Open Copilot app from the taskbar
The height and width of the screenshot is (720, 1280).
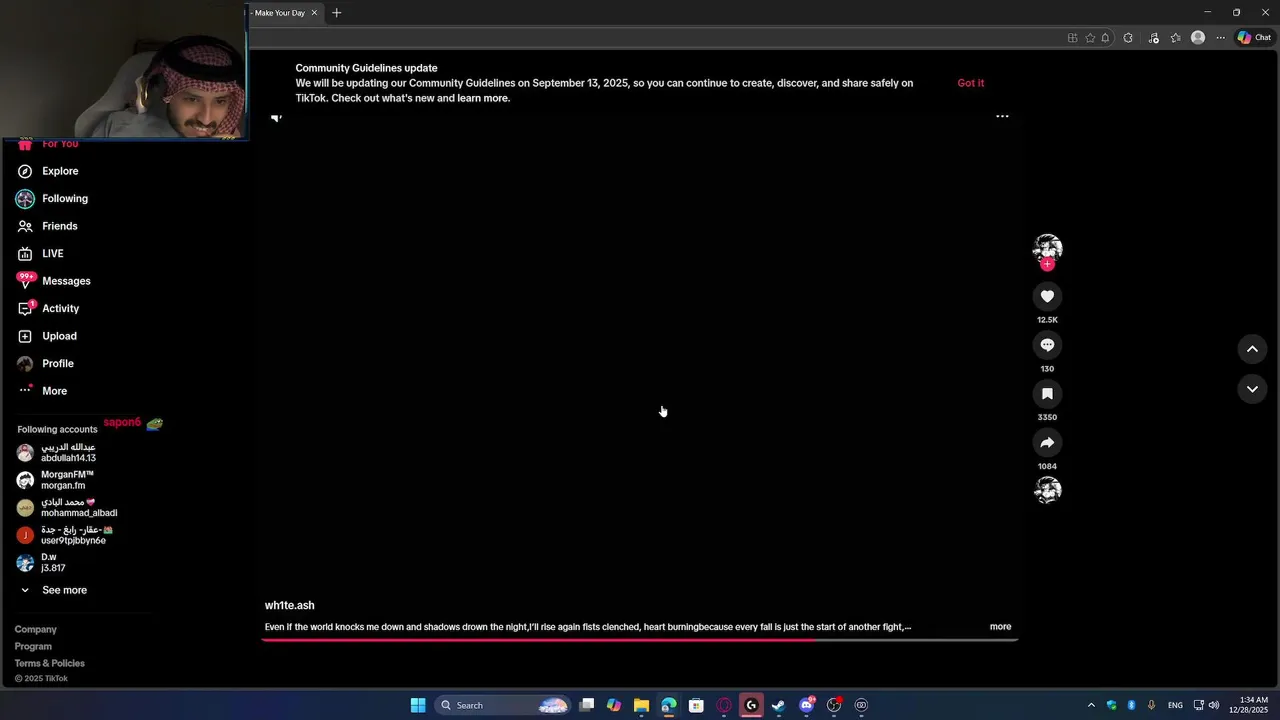614,705
